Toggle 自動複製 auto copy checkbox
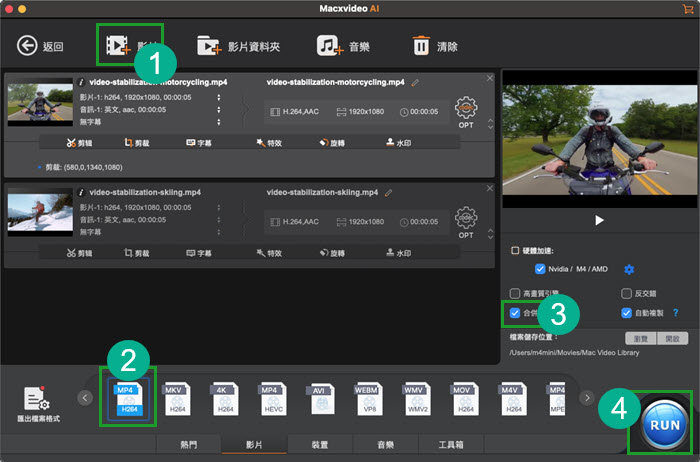 tap(626, 313)
